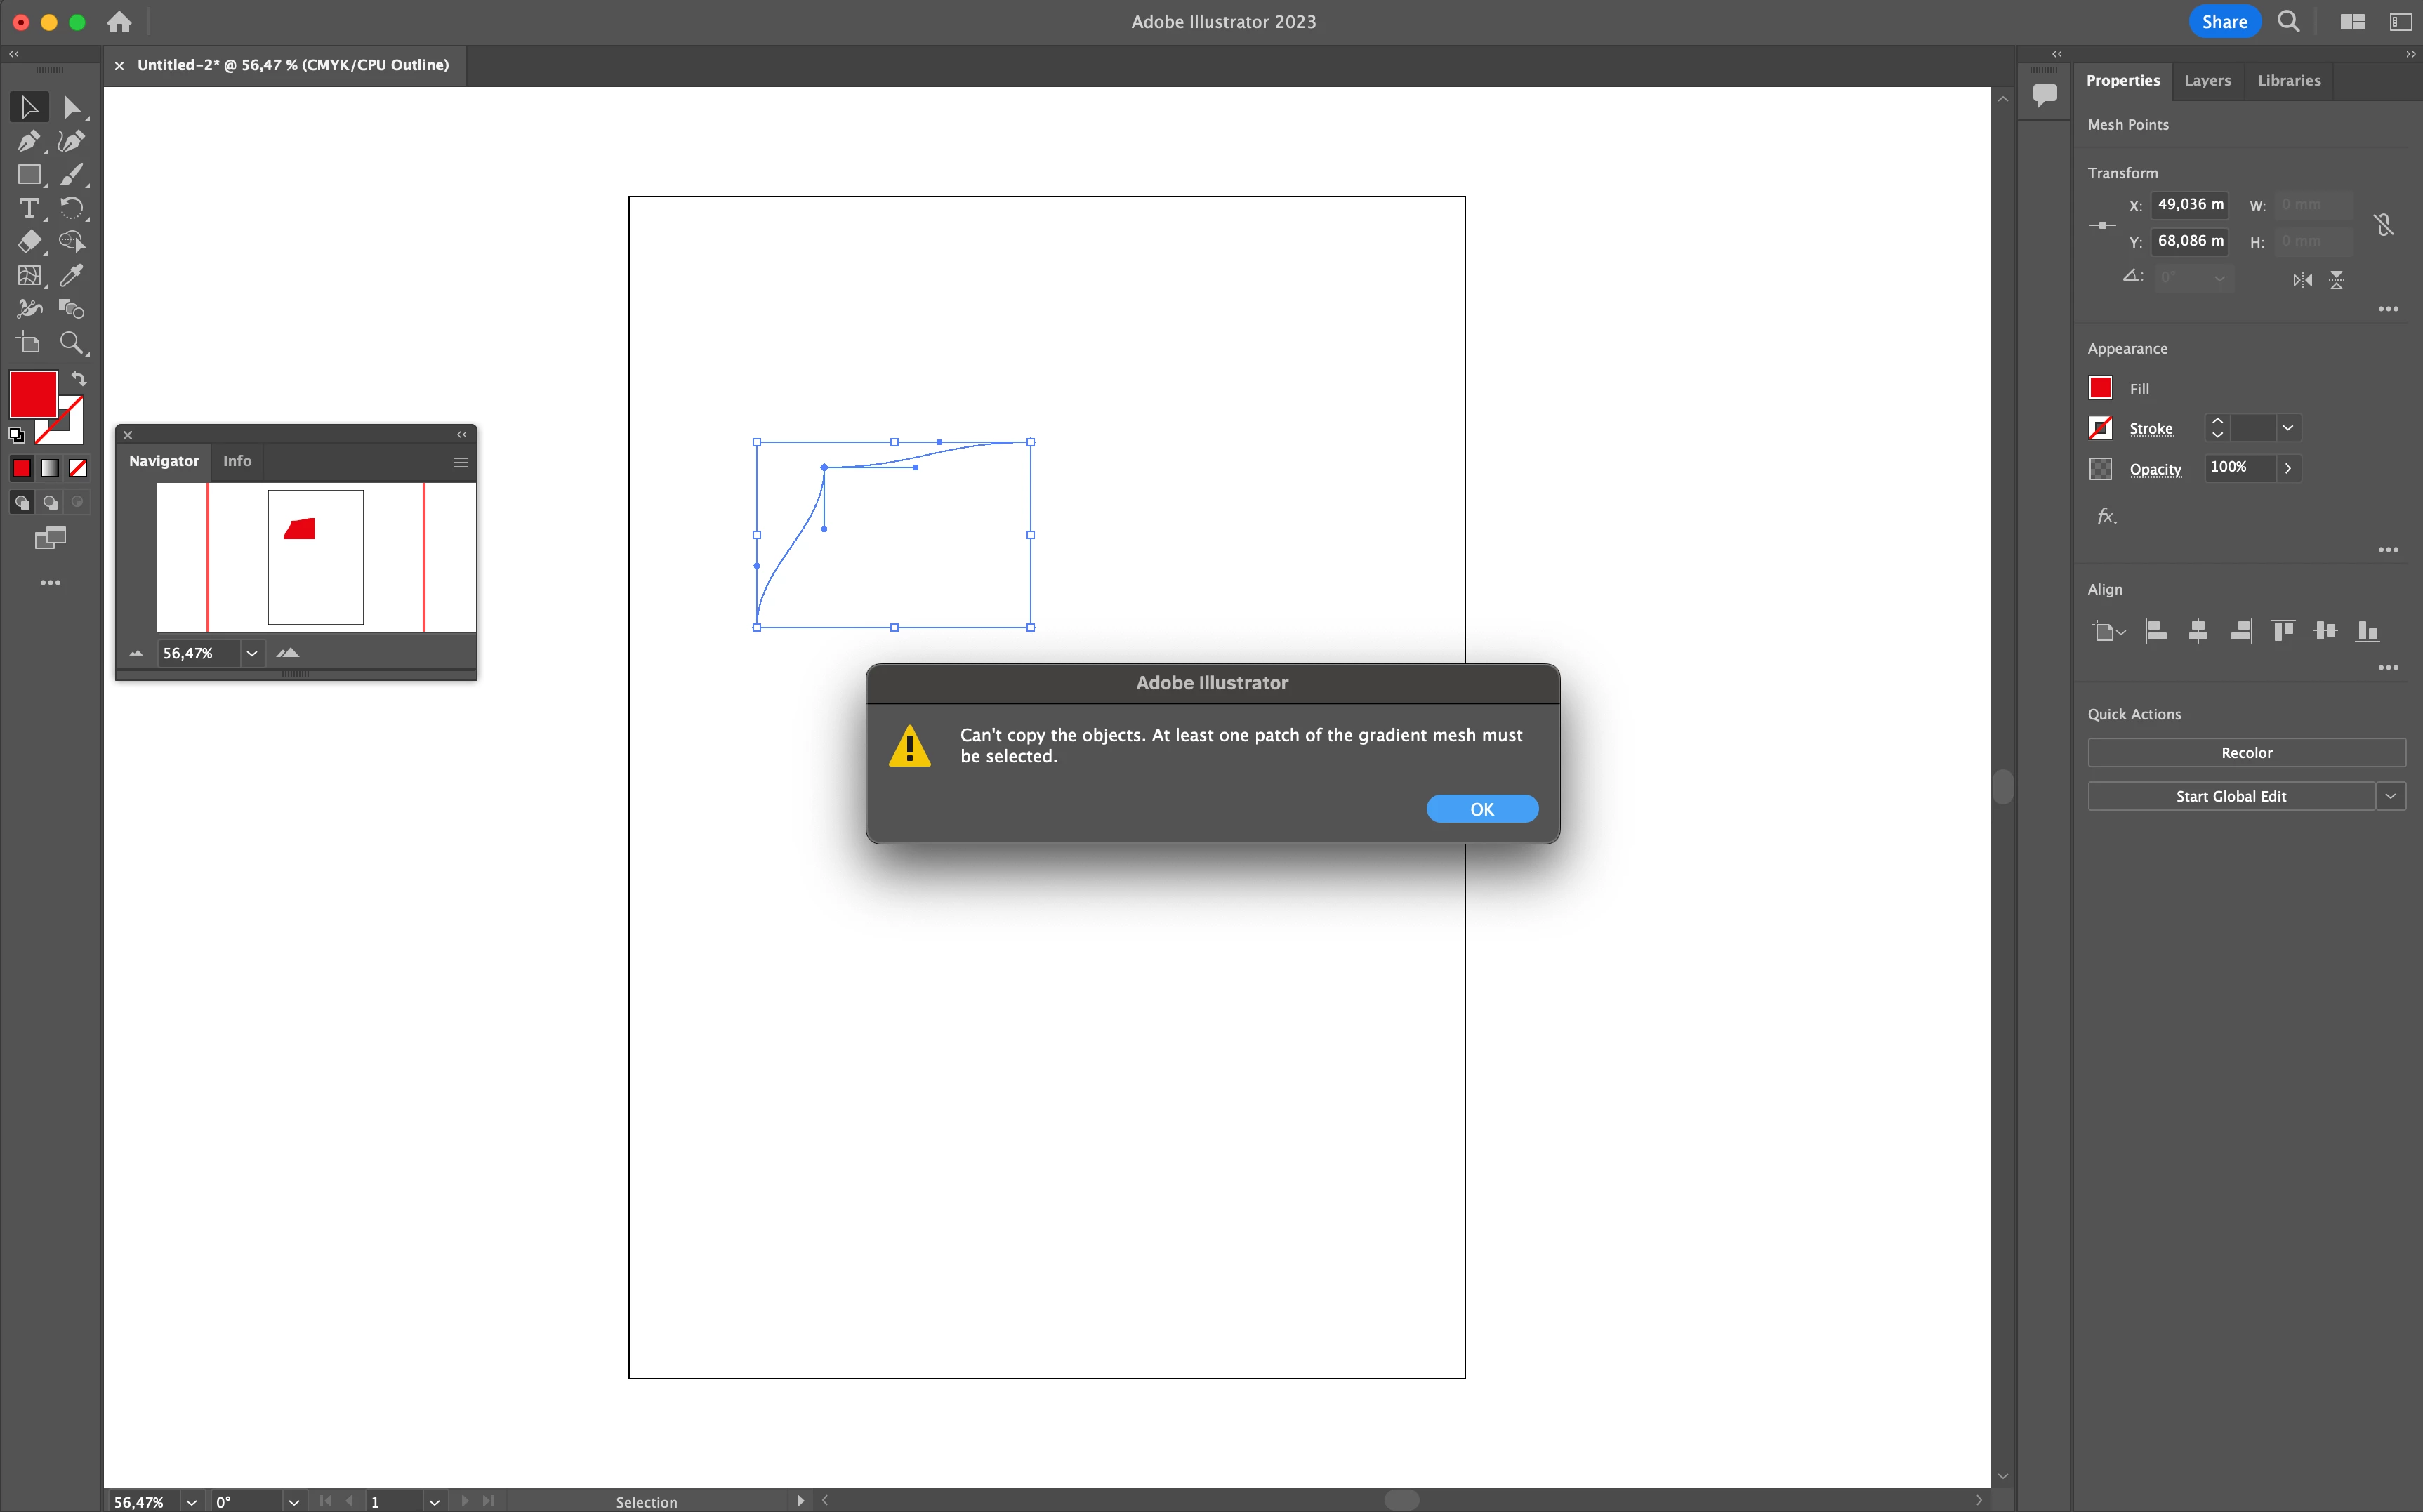This screenshot has width=2423, height=1512.
Task: Open the Stroke weight dropdown
Action: (x=2288, y=428)
